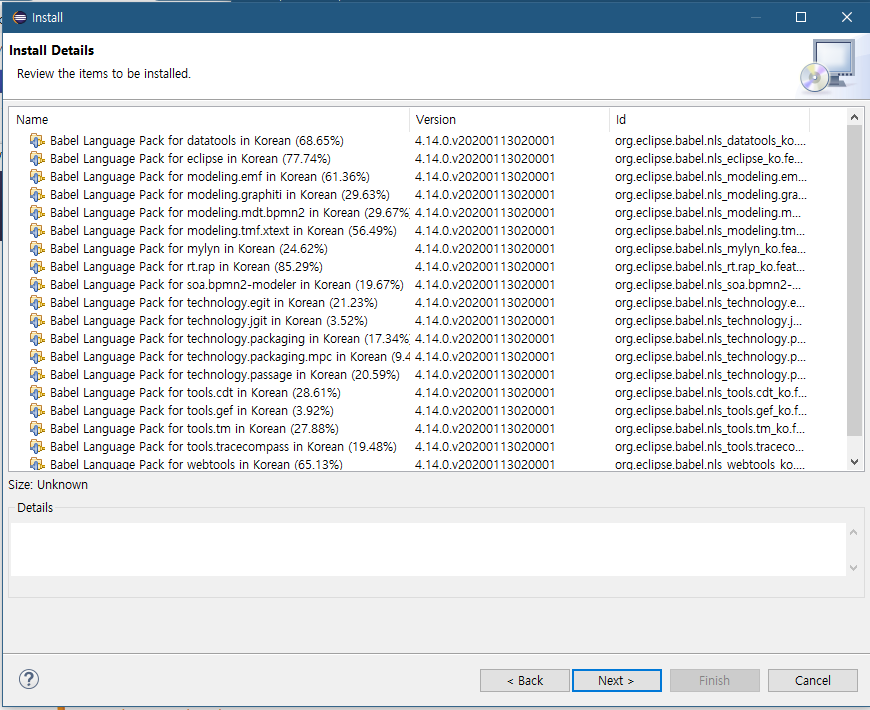
Task: Click the Eclipse logo in the title bar
Action: 19,17
